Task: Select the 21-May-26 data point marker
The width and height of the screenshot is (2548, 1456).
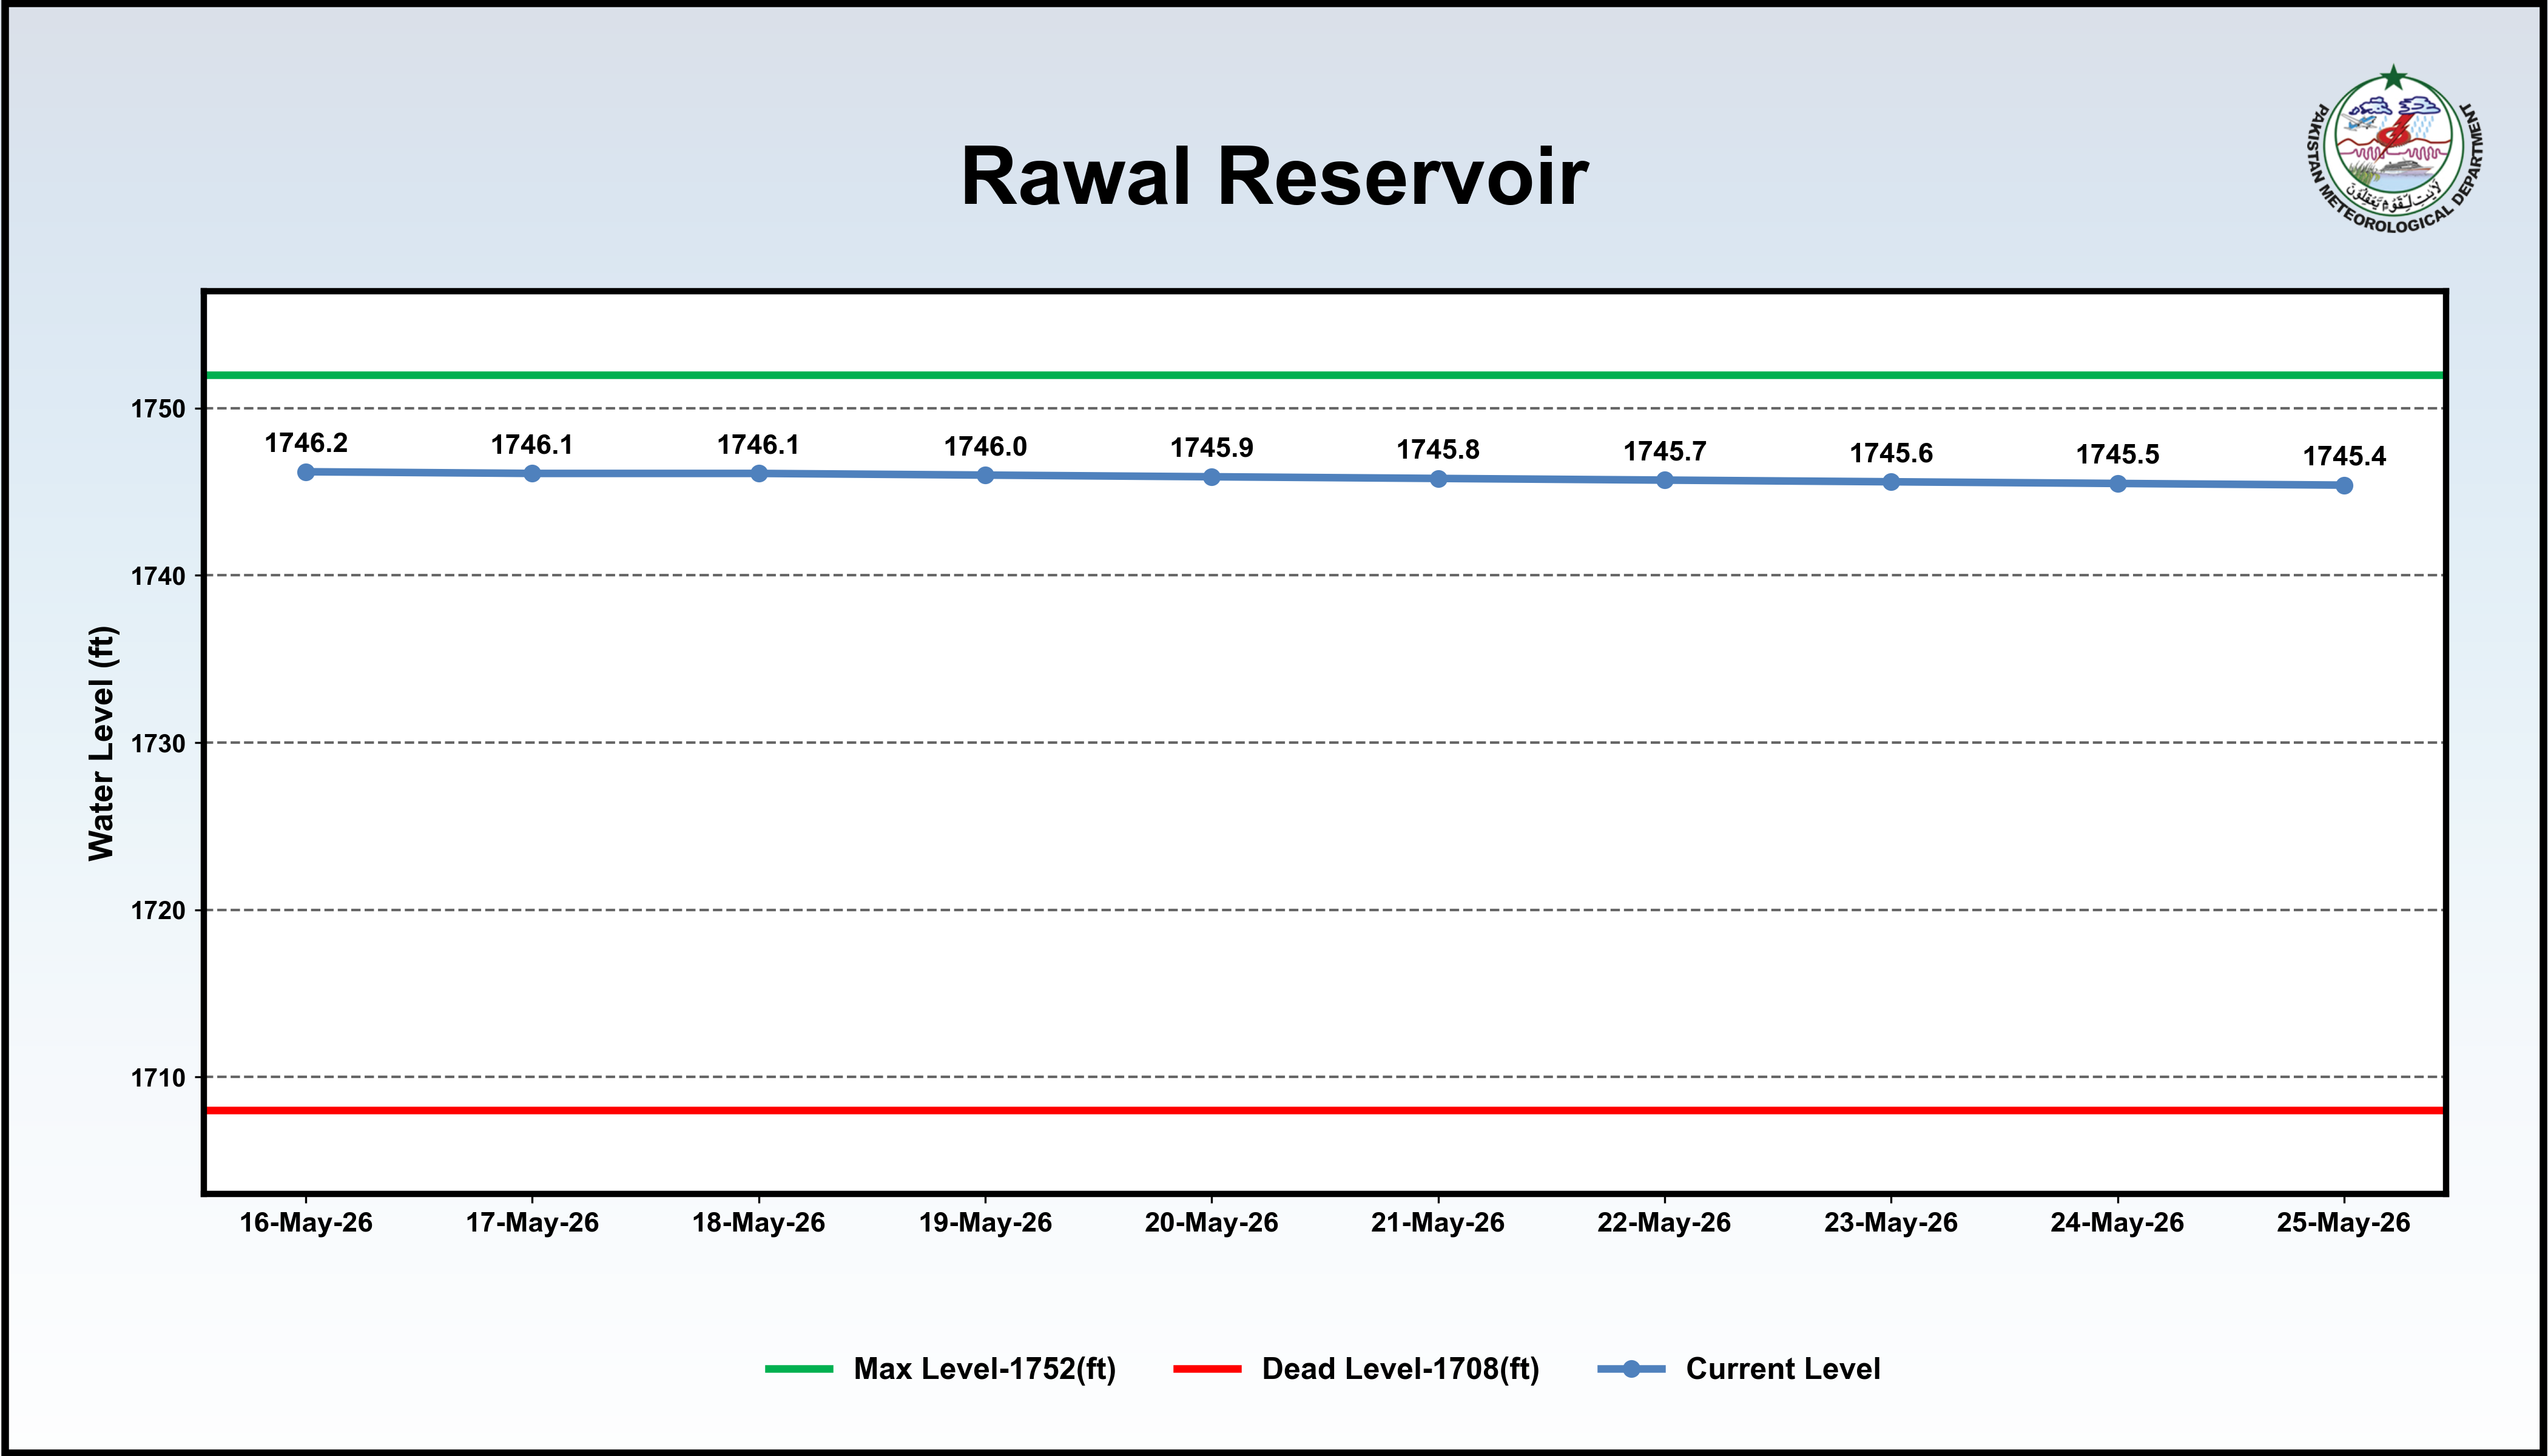Action: click(x=1438, y=479)
